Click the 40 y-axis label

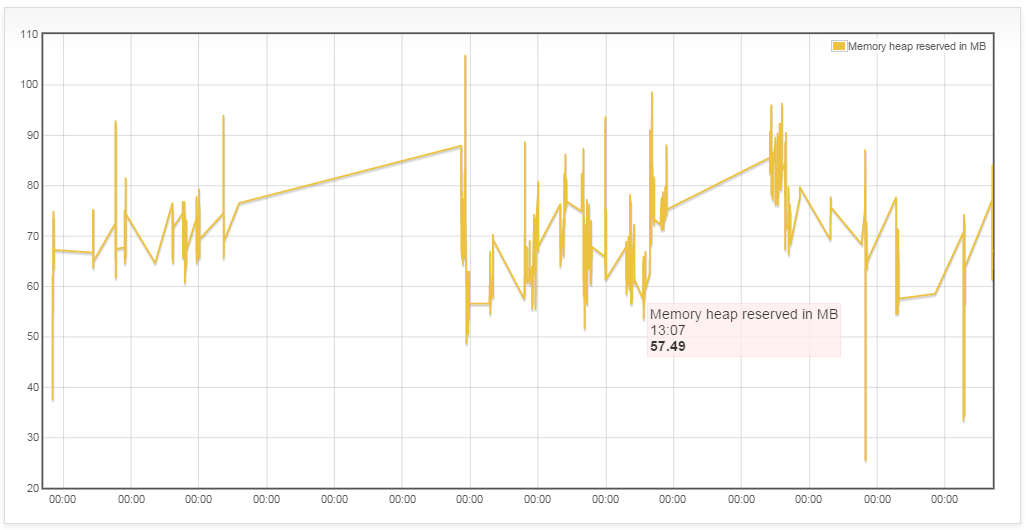[32, 387]
